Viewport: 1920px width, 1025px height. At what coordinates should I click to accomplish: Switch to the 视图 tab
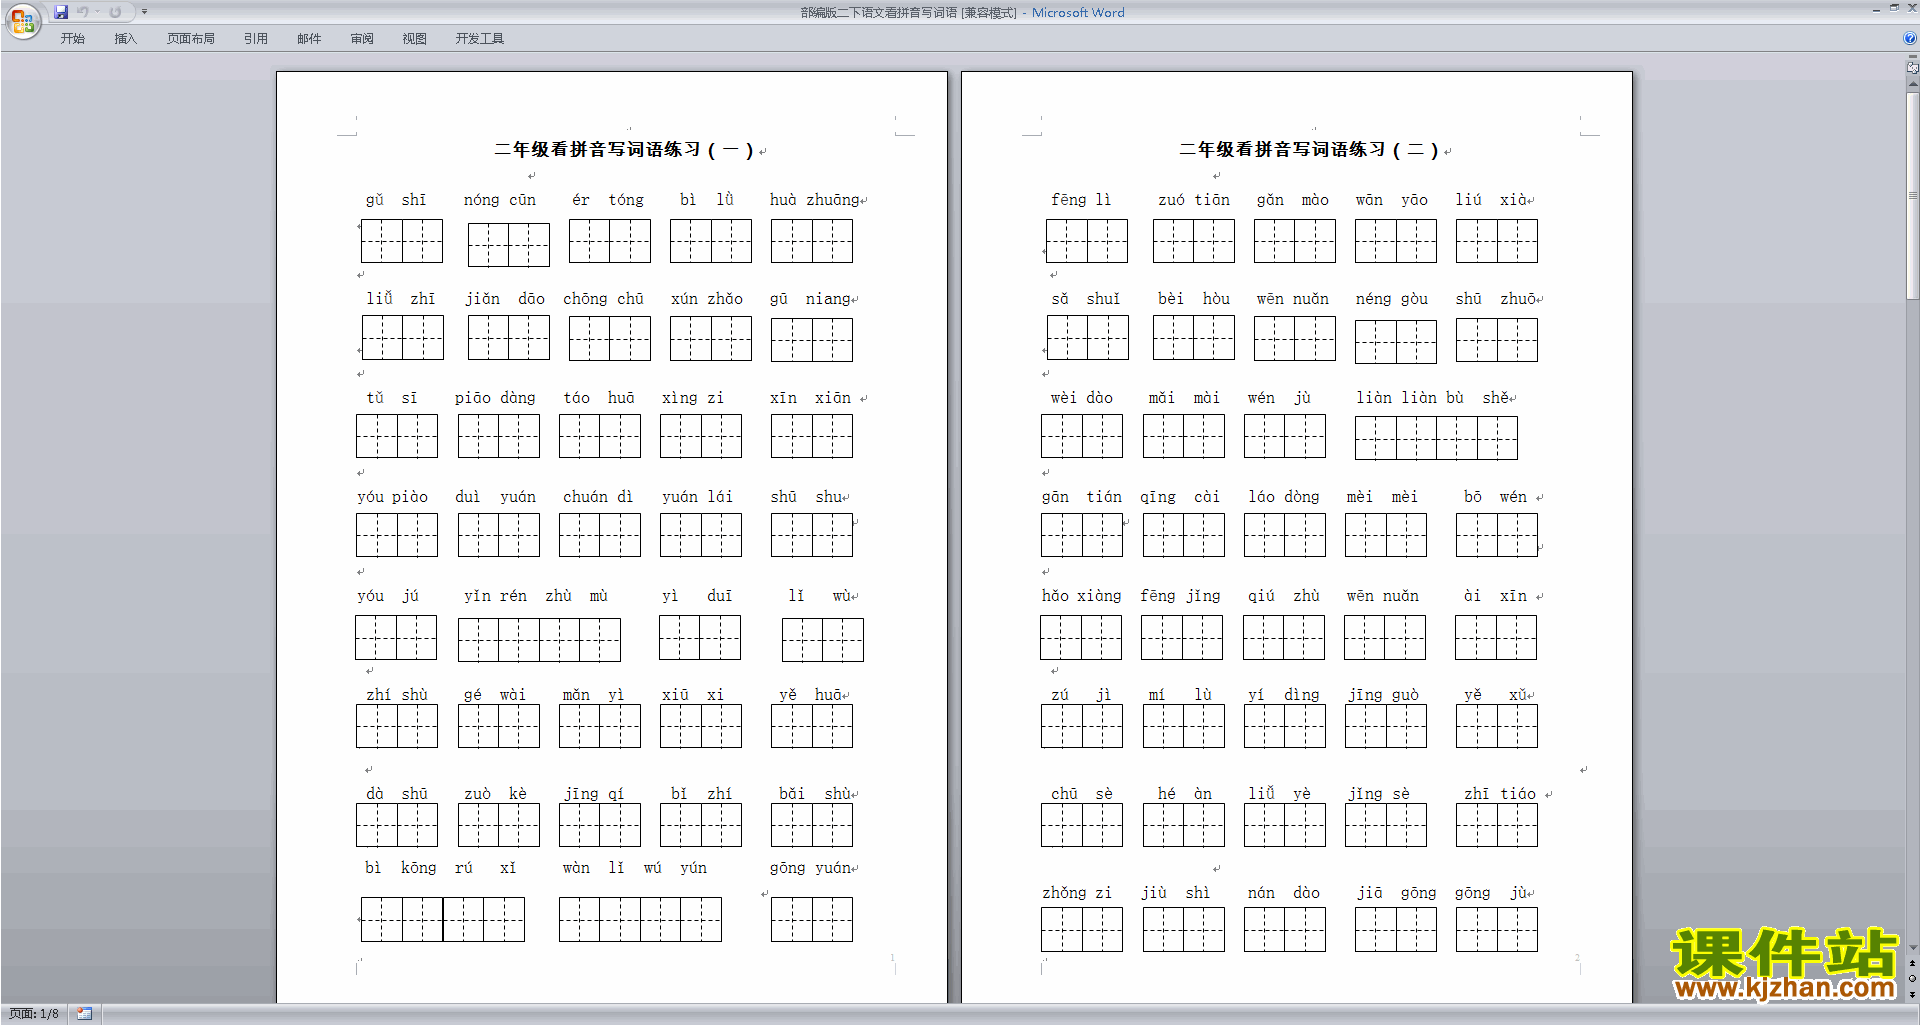pyautogui.click(x=414, y=38)
